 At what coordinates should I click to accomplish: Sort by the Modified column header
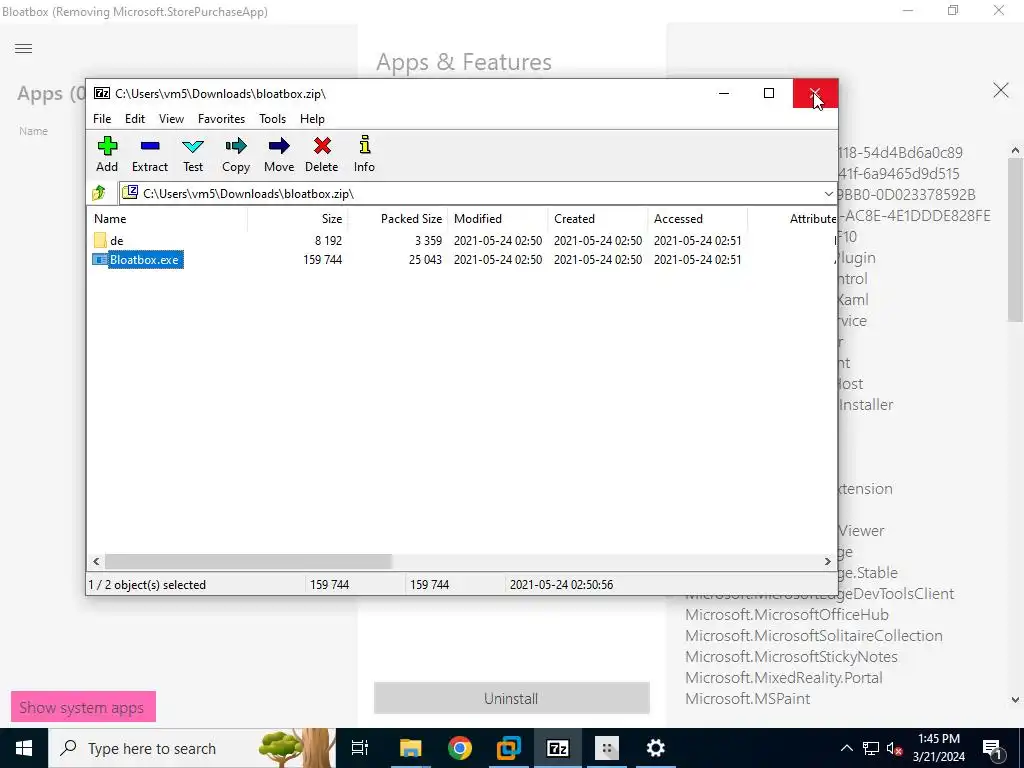click(x=498, y=218)
